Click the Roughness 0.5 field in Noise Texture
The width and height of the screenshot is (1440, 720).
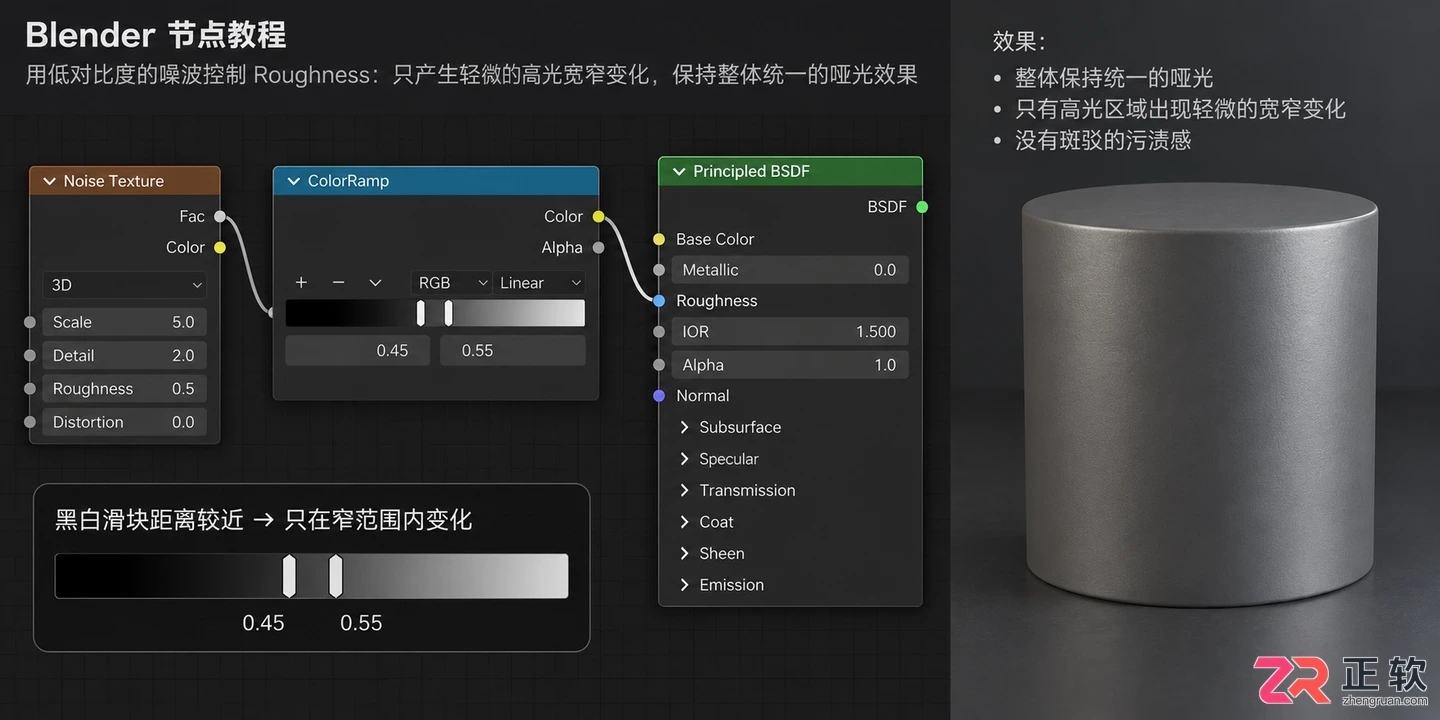click(125, 389)
